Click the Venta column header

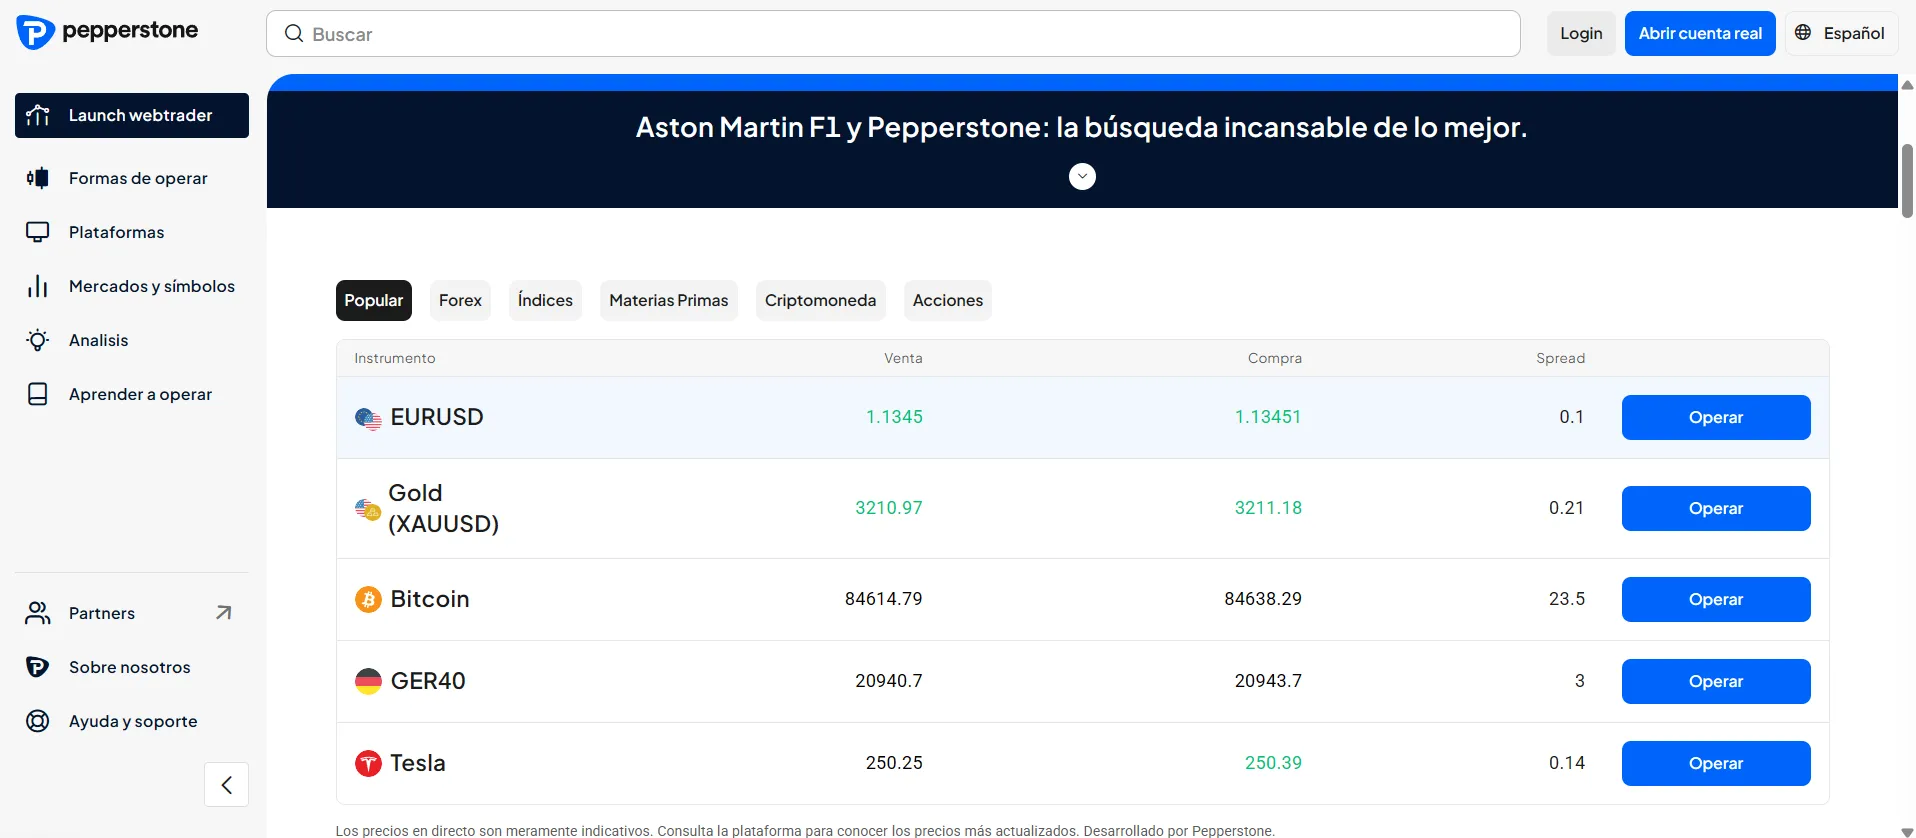click(903, 358)
